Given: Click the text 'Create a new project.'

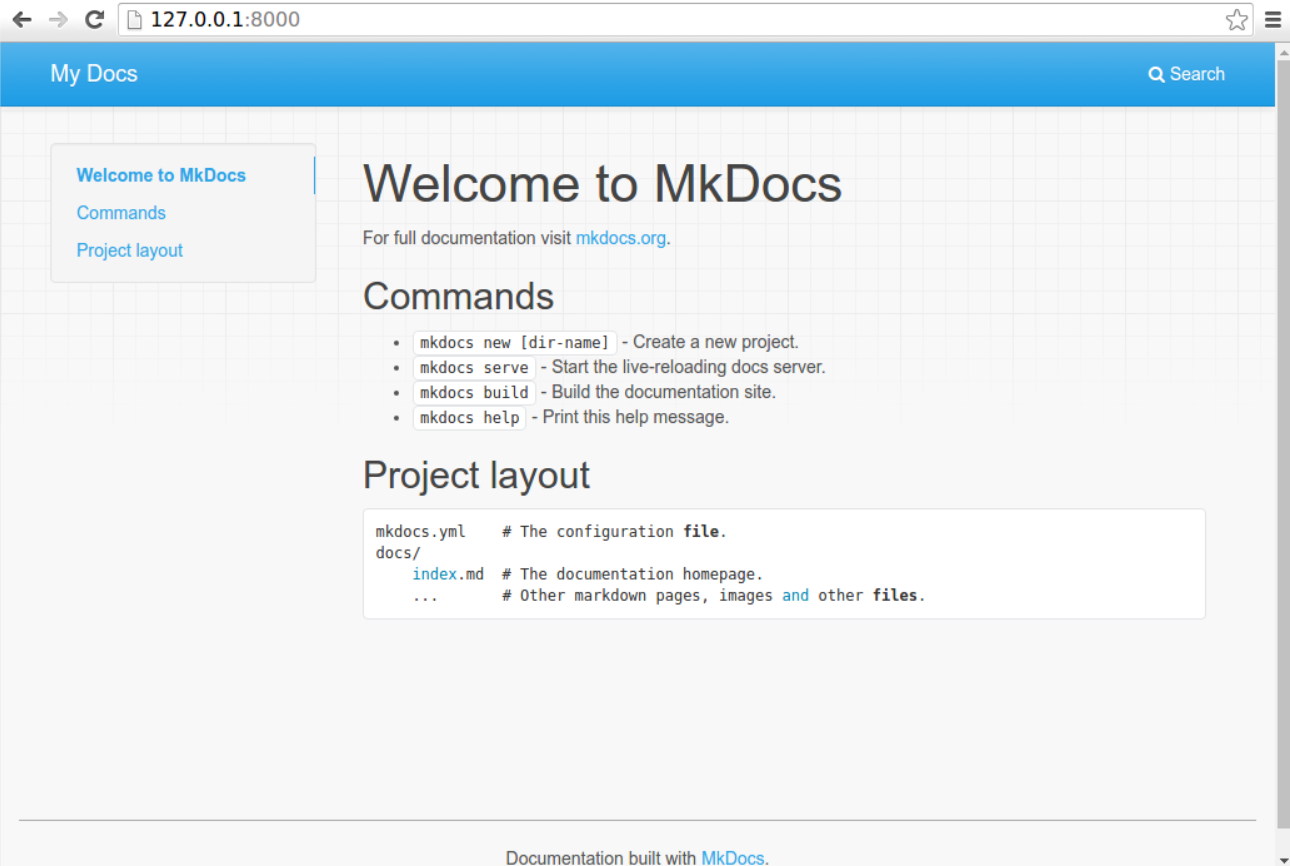Looking at the screenshot, I should [716, 342].
